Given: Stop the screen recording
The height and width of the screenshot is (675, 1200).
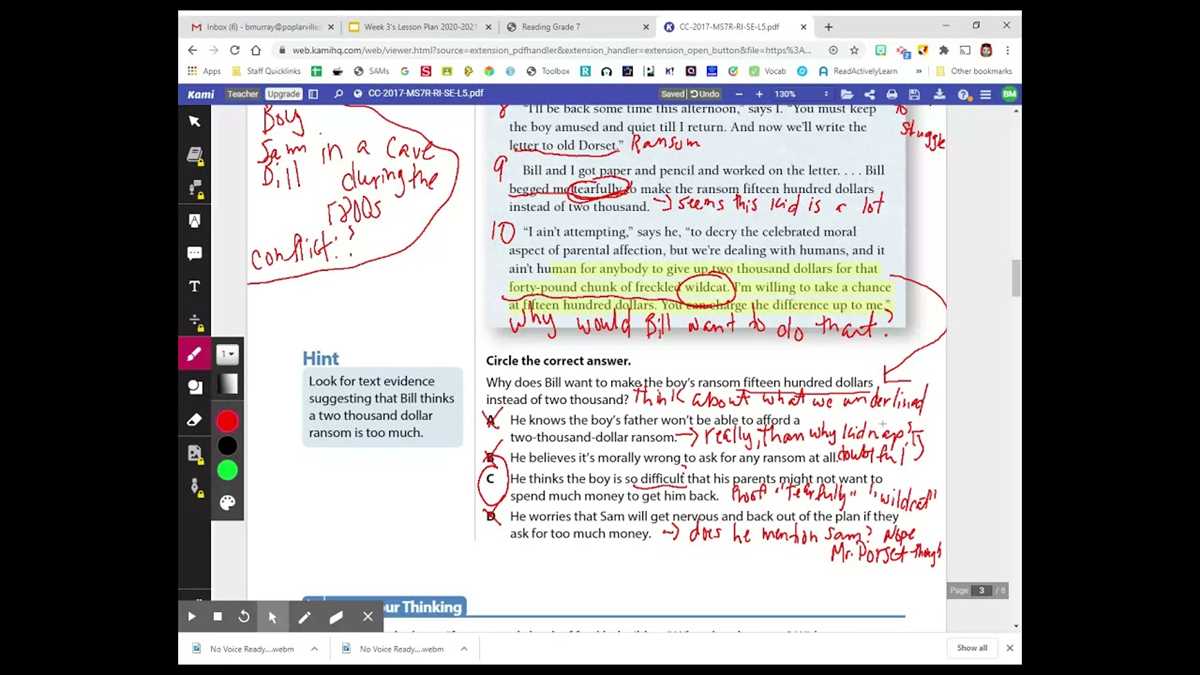Looking at the screenshot, I should click(217, 617).
